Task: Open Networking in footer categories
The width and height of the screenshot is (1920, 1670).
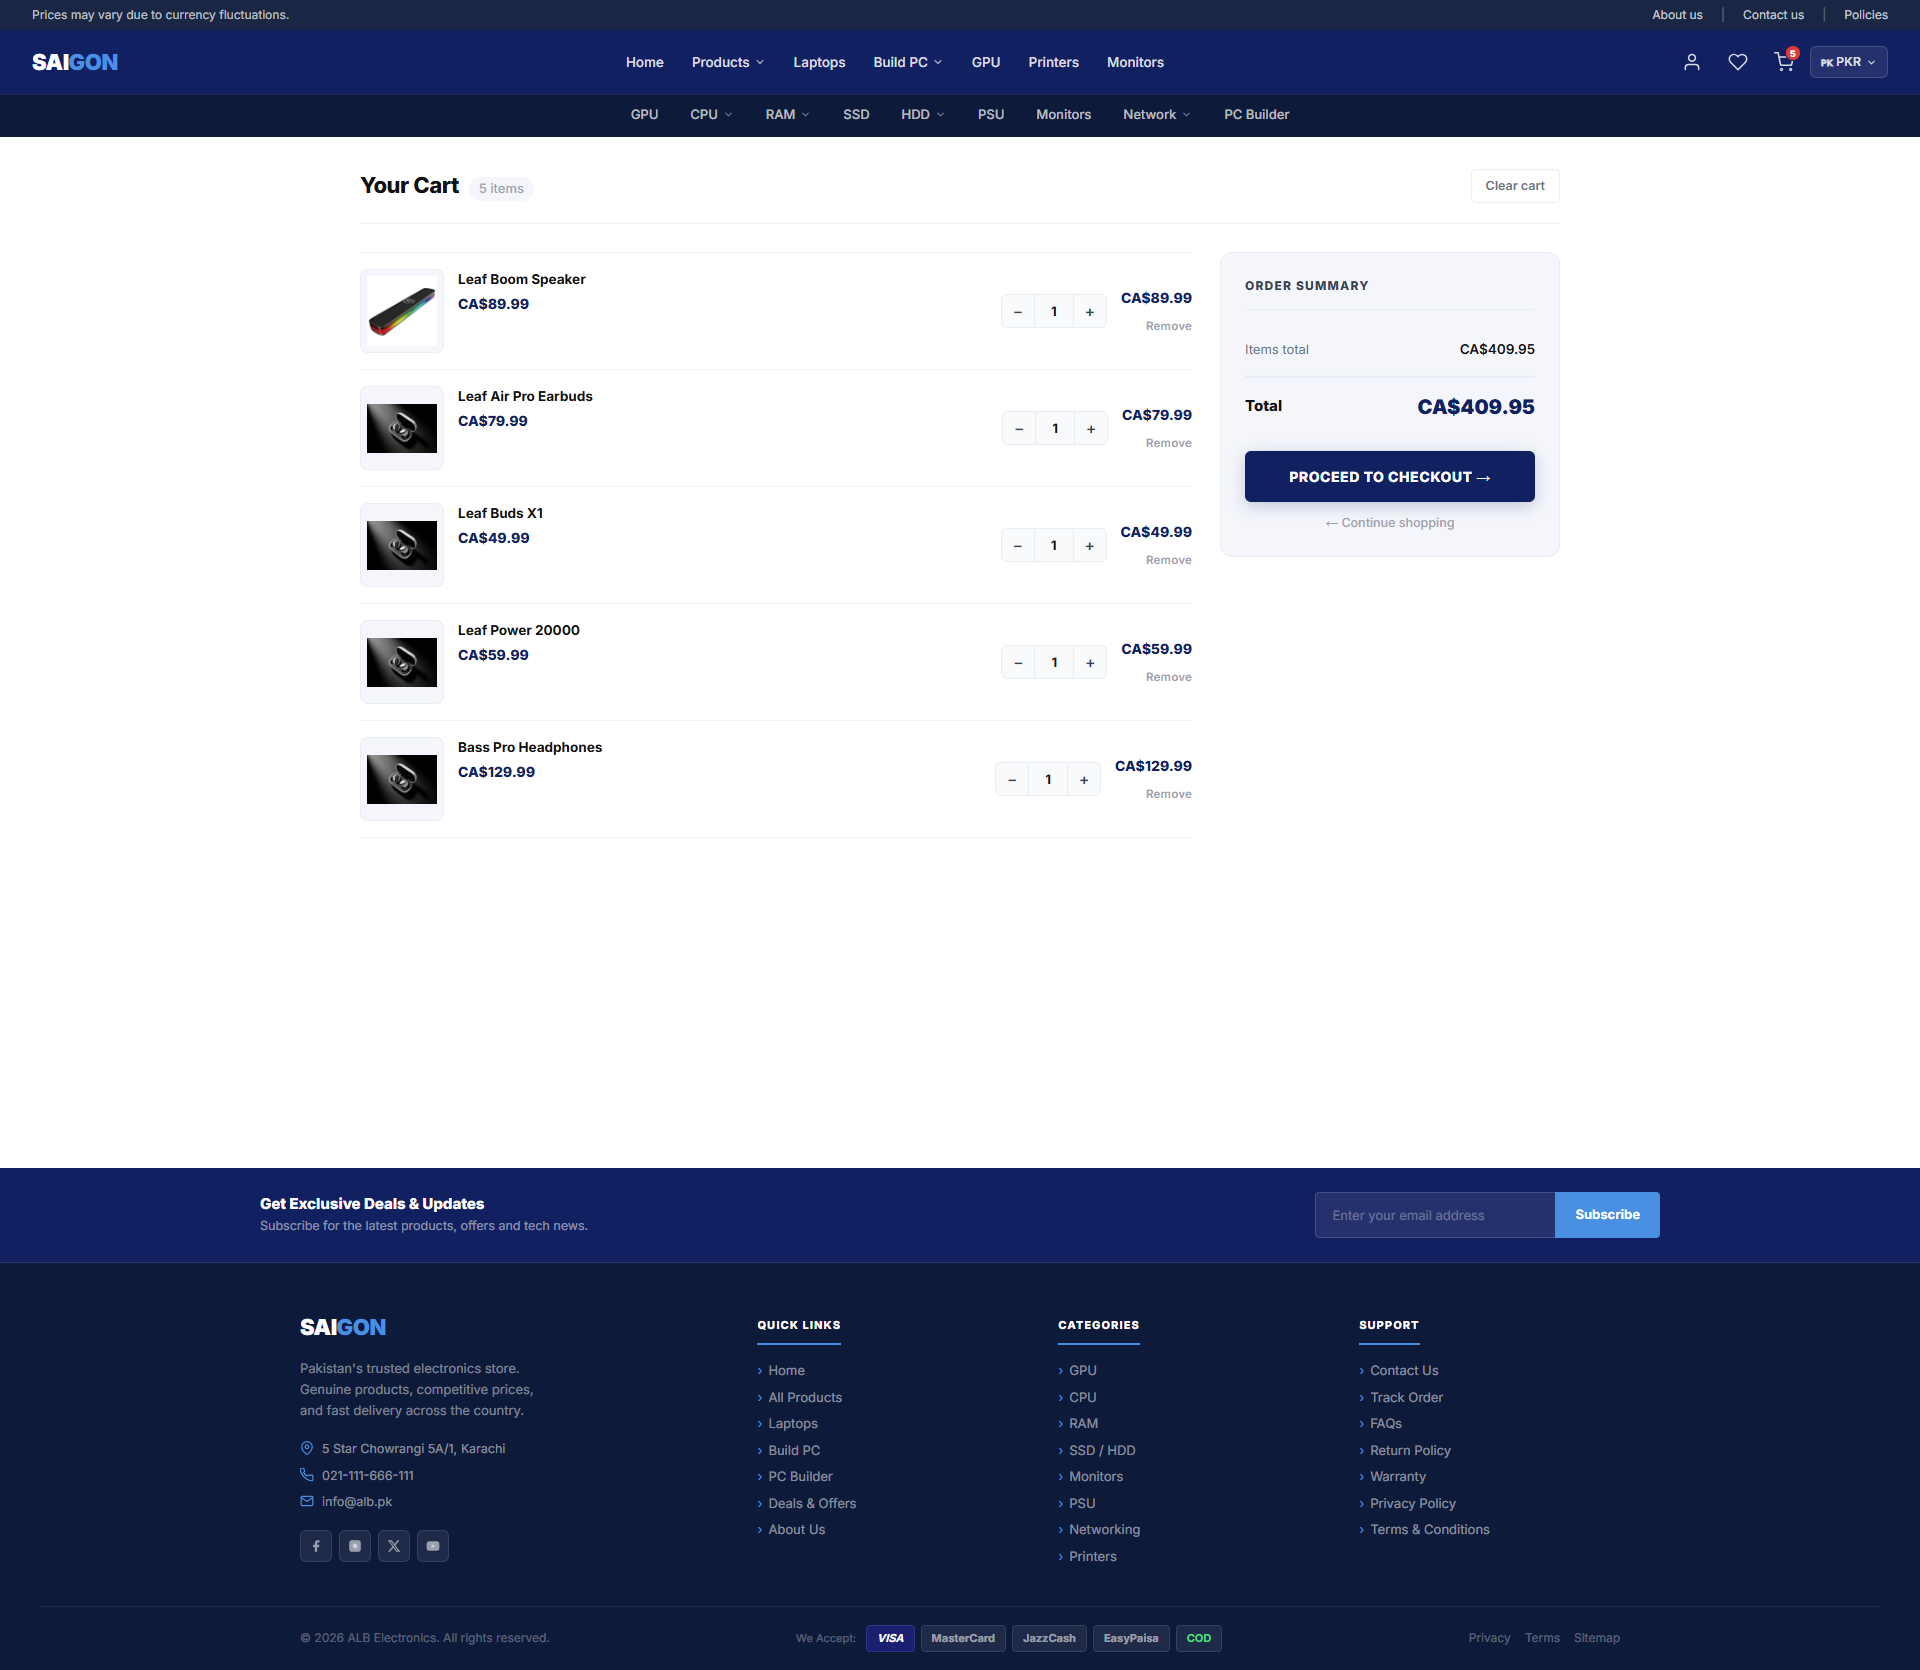Action: pyautogui.click(x=1104, y=1529)
